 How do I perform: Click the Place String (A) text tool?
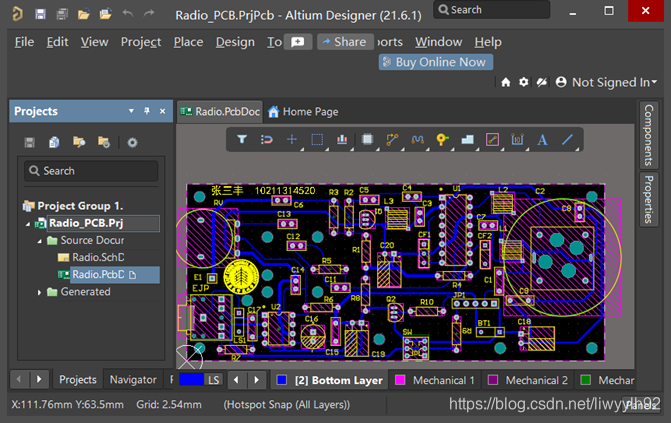[x=543, y=140]
